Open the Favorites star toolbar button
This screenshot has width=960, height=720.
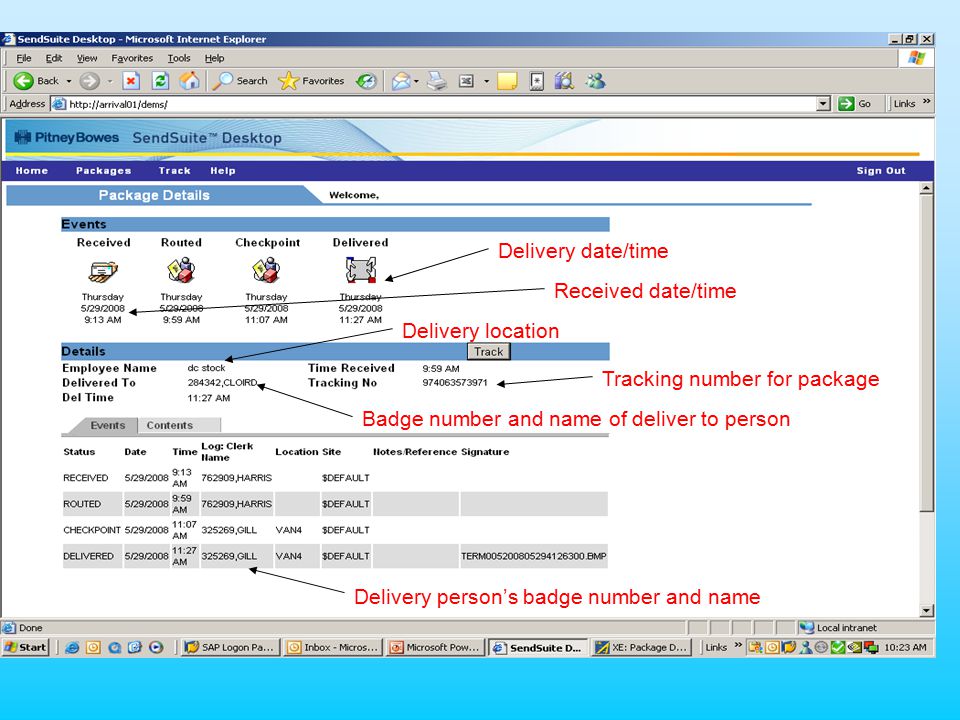coord(311,81)
